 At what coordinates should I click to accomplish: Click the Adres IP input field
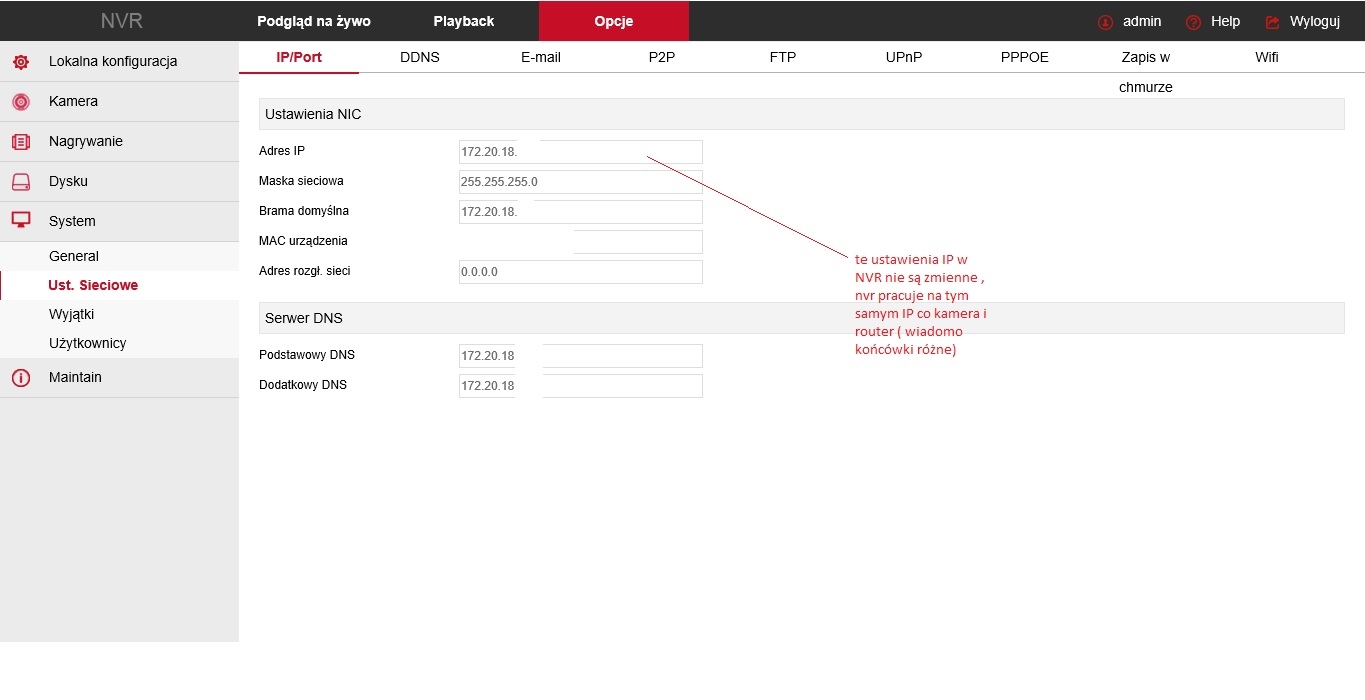tap(581, 152)
